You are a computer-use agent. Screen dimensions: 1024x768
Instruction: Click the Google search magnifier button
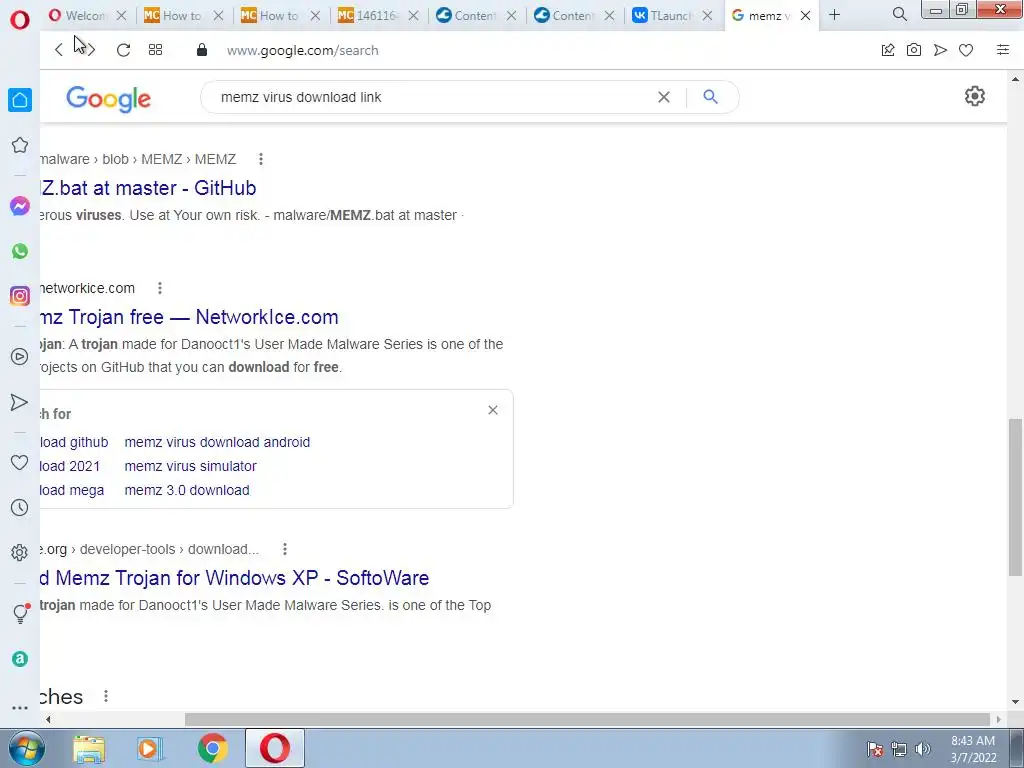click(711, 97)
